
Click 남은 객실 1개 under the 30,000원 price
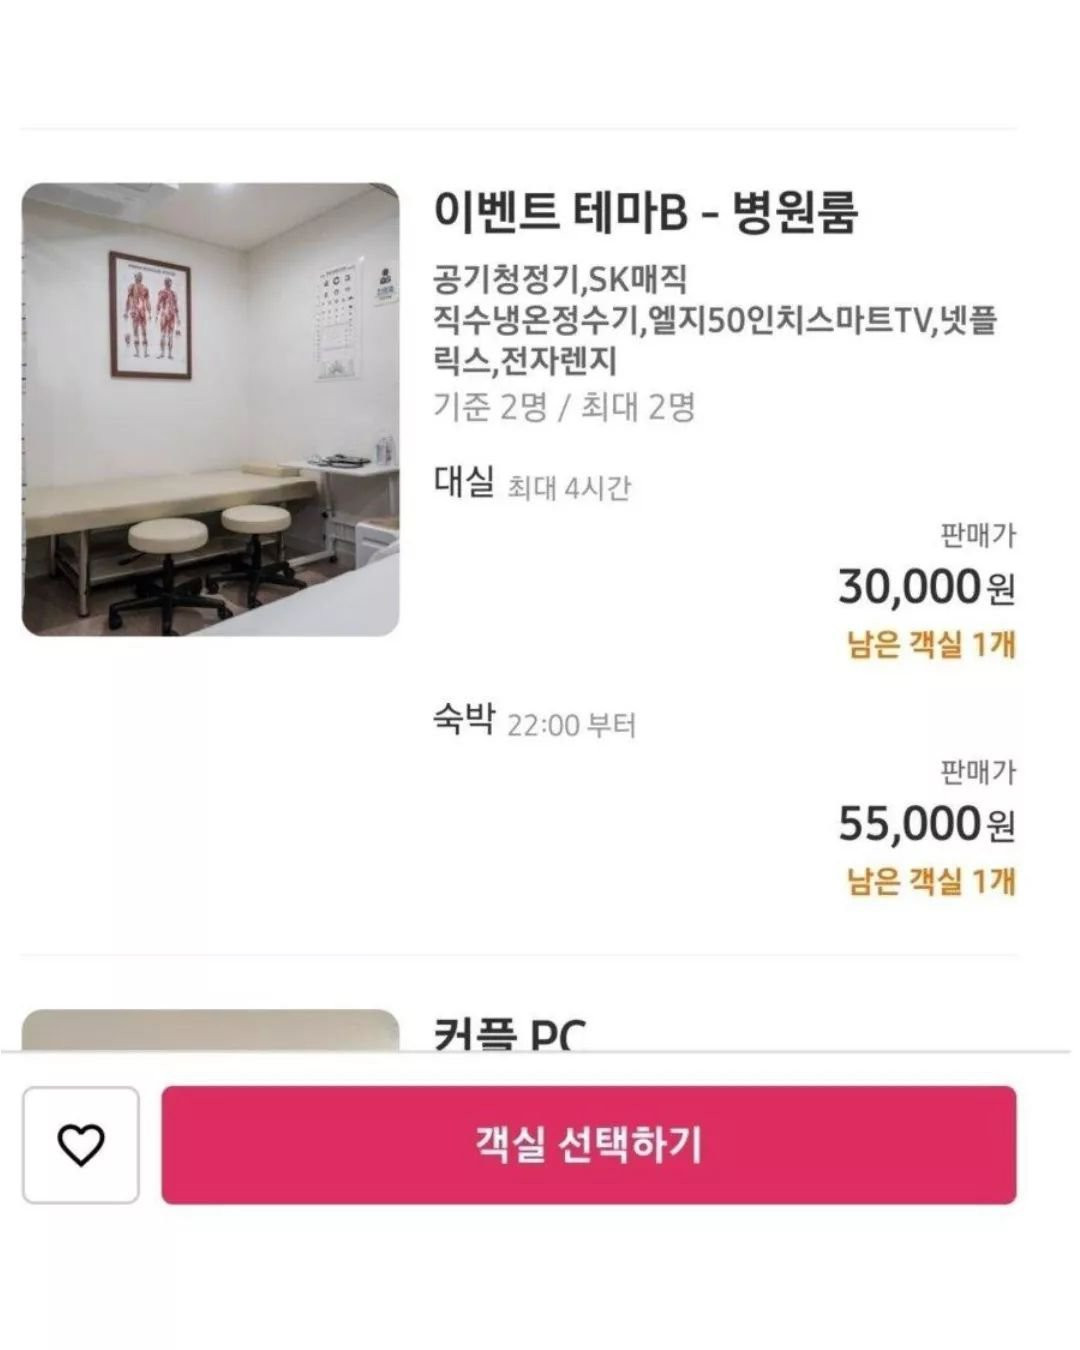coord(931,645)
